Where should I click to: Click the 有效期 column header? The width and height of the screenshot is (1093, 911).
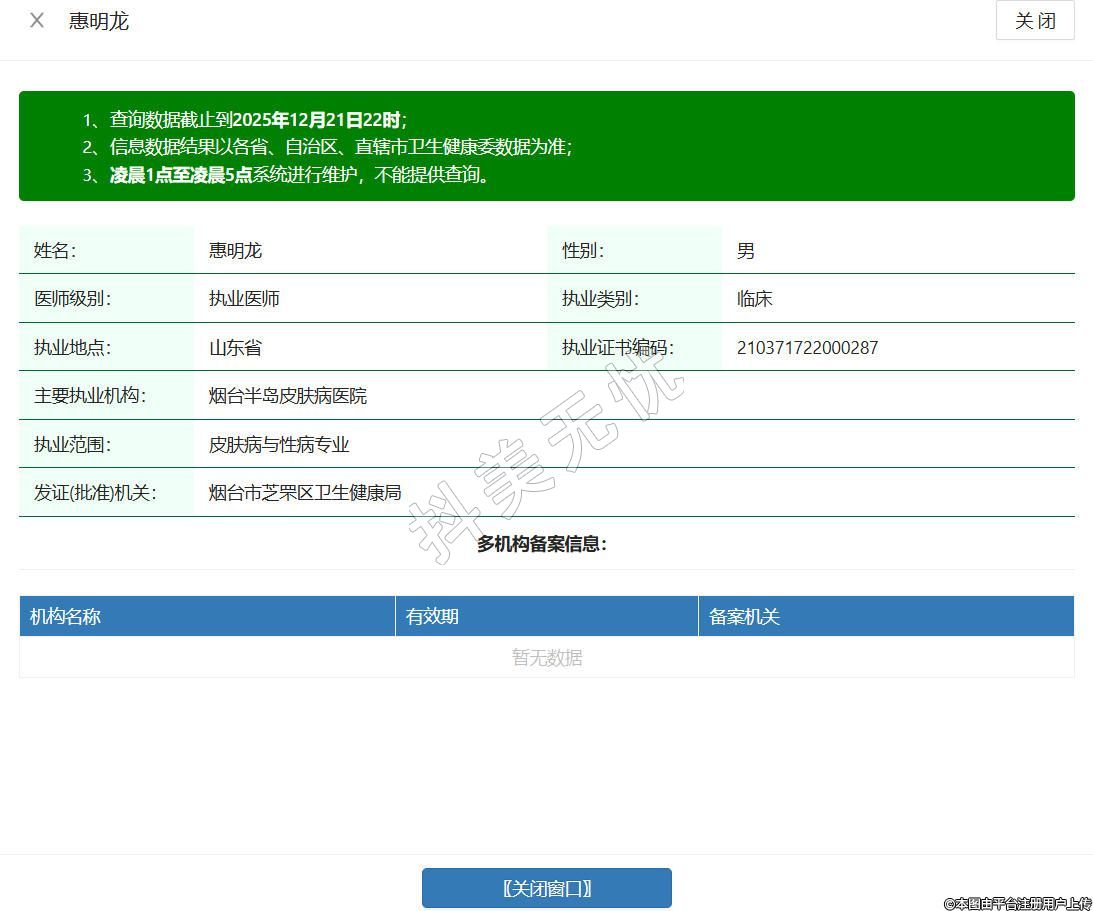(432, 616)
